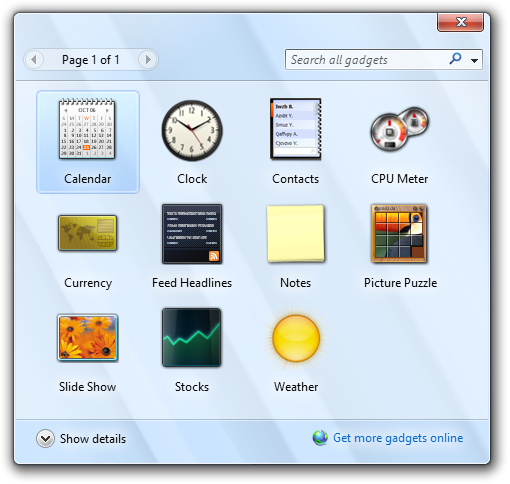Click the Feed Headlines label text

click(192, 283)
